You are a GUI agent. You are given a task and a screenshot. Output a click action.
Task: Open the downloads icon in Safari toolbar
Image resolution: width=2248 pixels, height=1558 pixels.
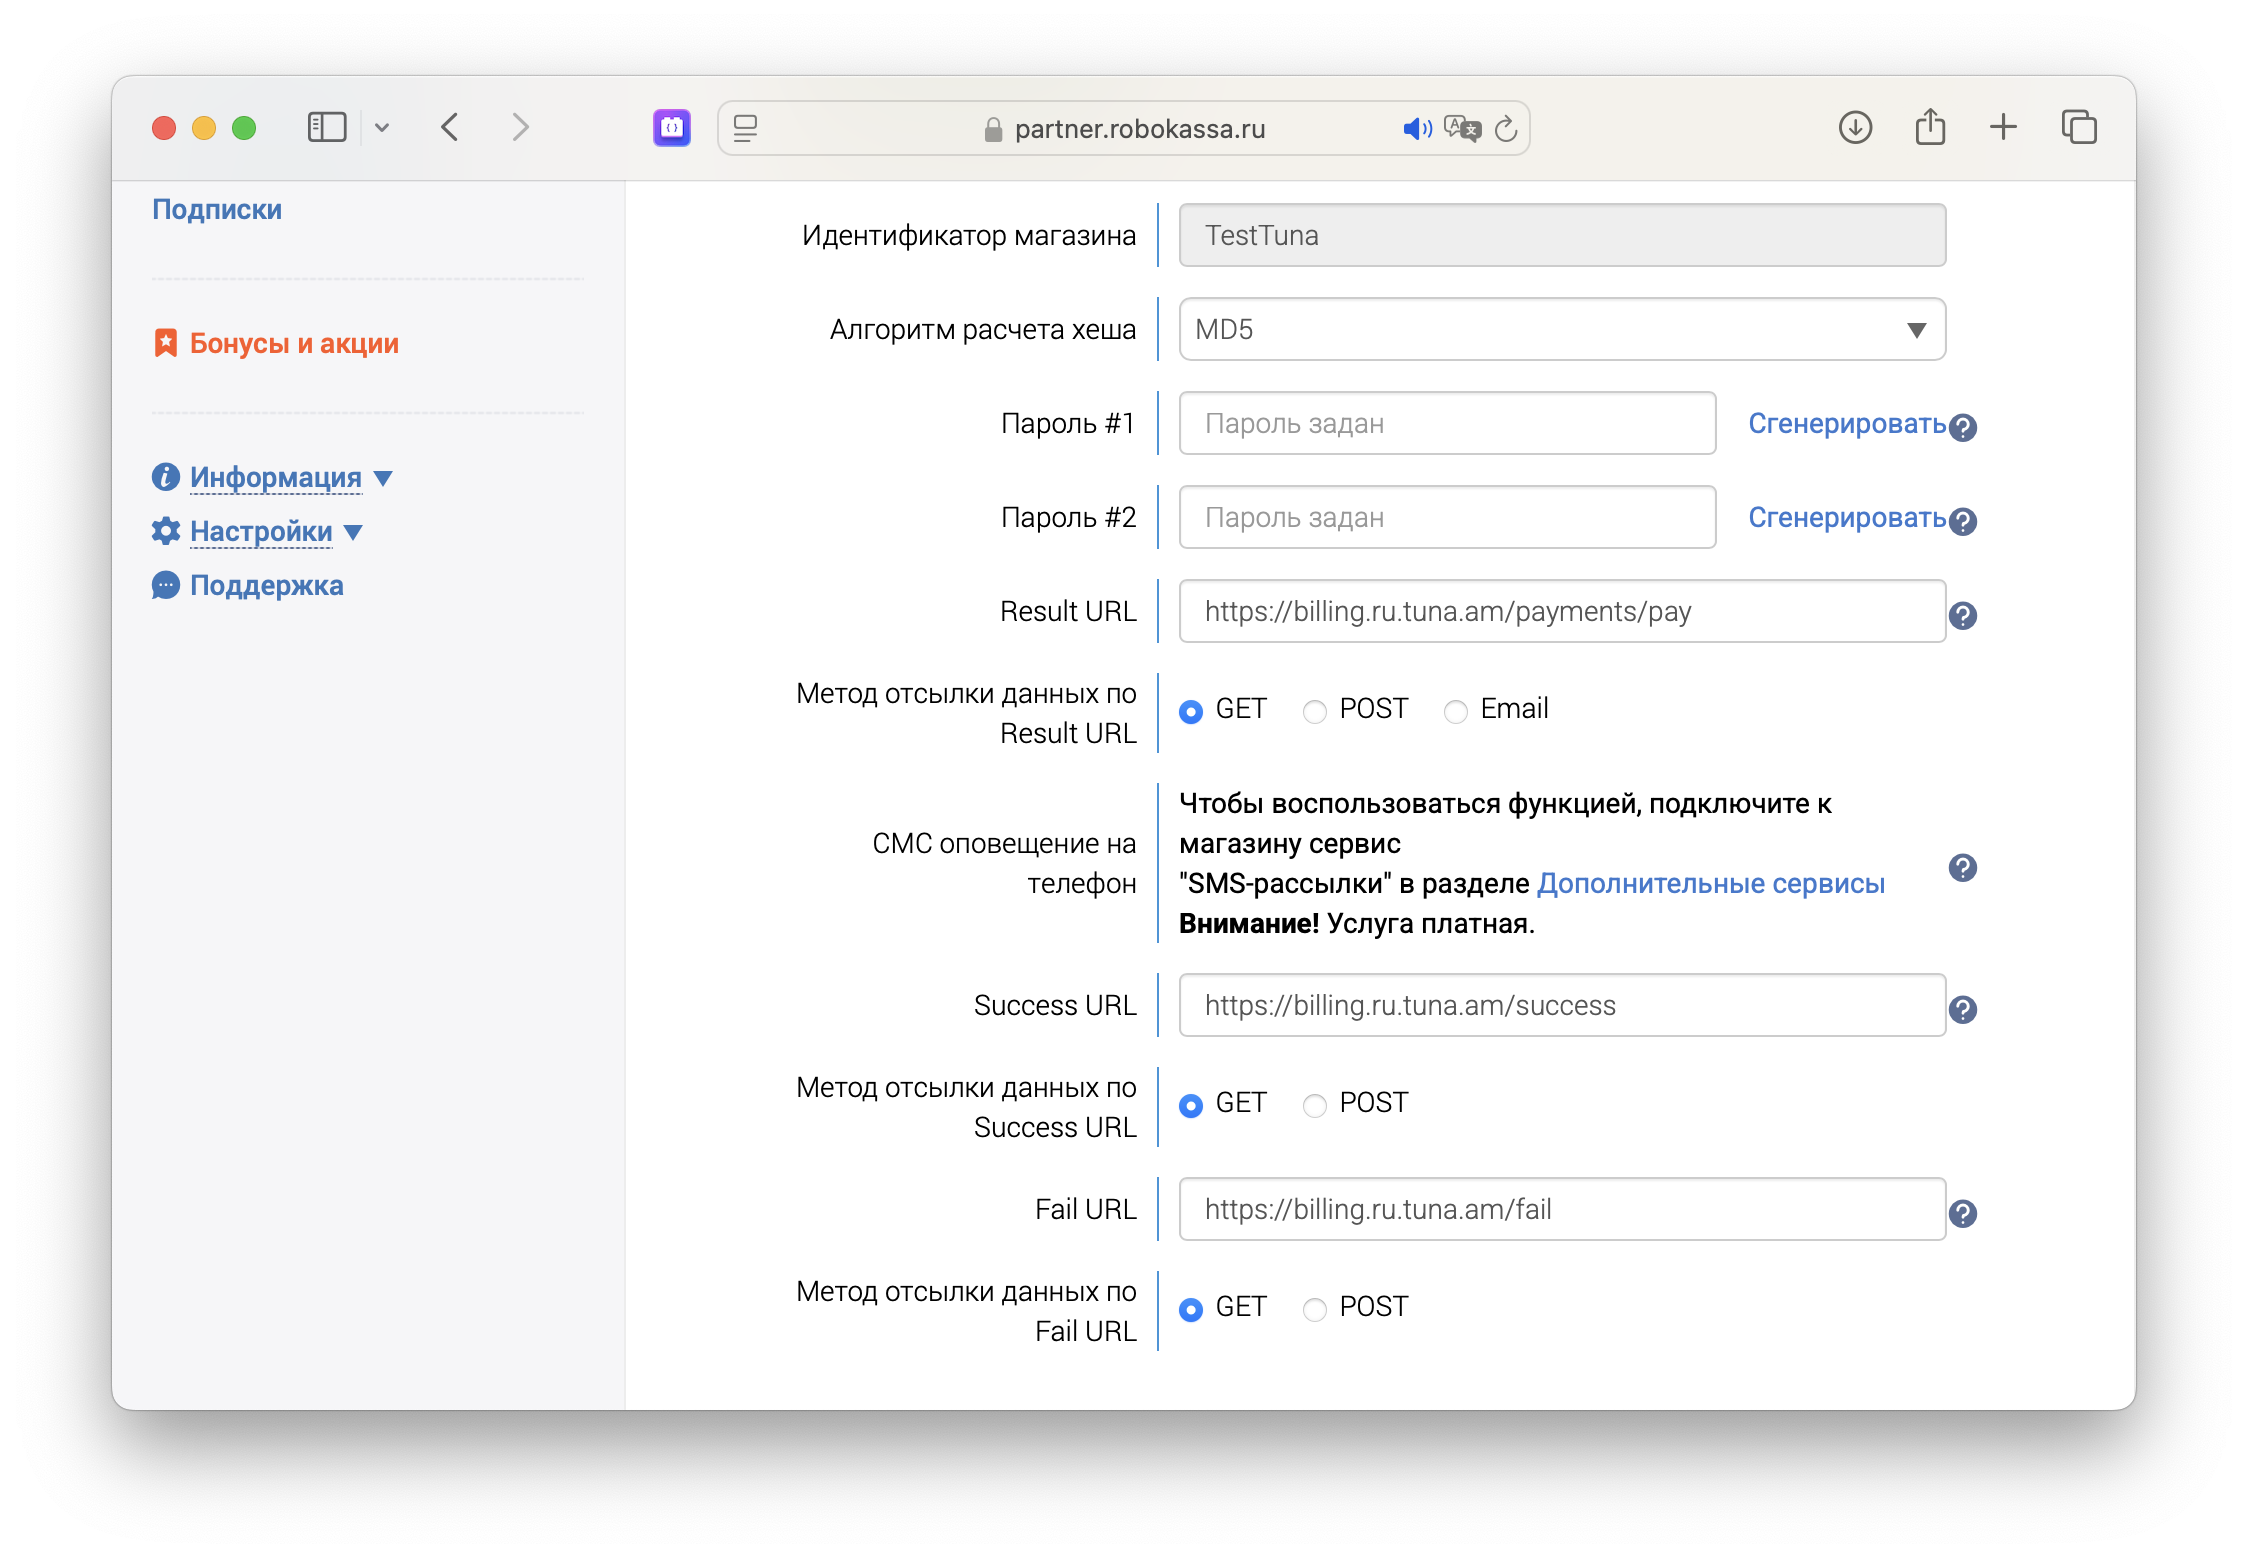click(1855, 128)
